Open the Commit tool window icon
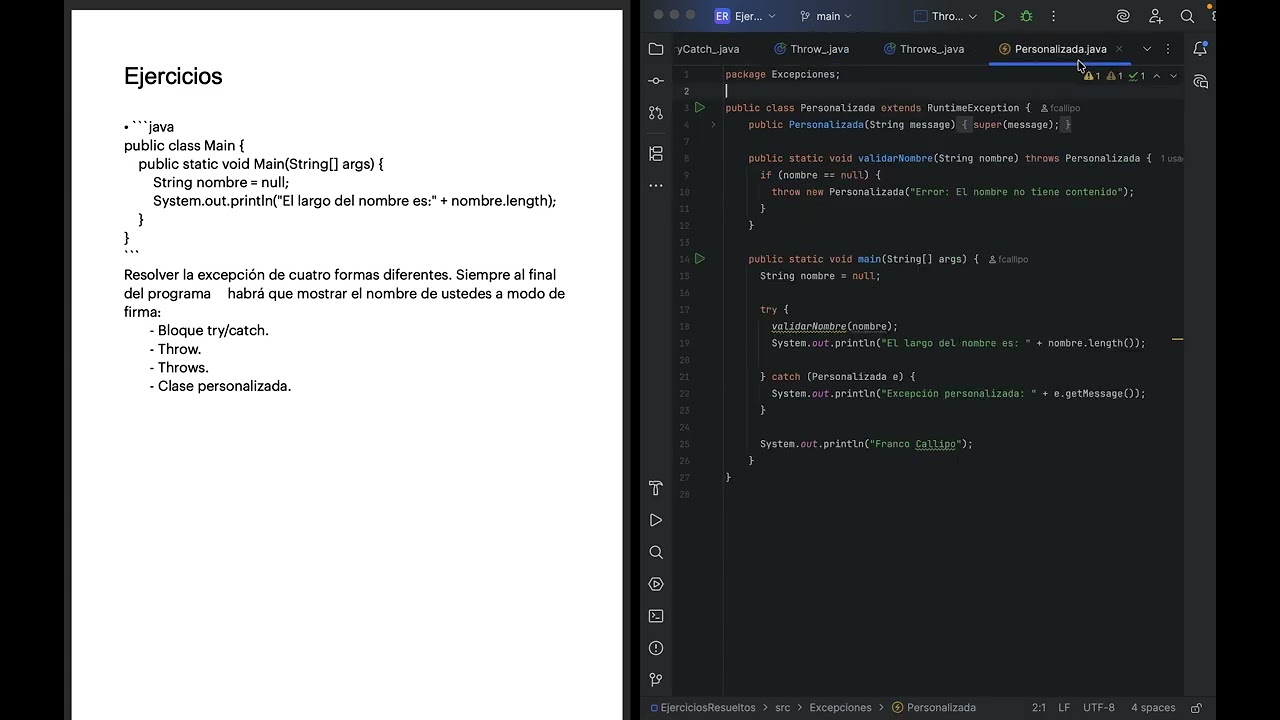This screenshot has width=1280, height=720. pyautogui.click(x=656, y=81)
